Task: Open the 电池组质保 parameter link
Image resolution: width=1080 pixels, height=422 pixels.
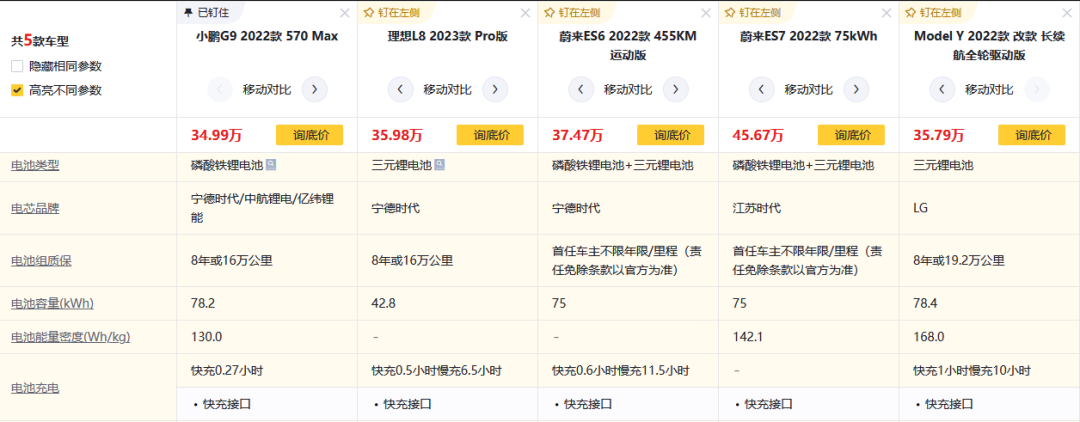Action: pyautogui.click(x=41, y=260)
